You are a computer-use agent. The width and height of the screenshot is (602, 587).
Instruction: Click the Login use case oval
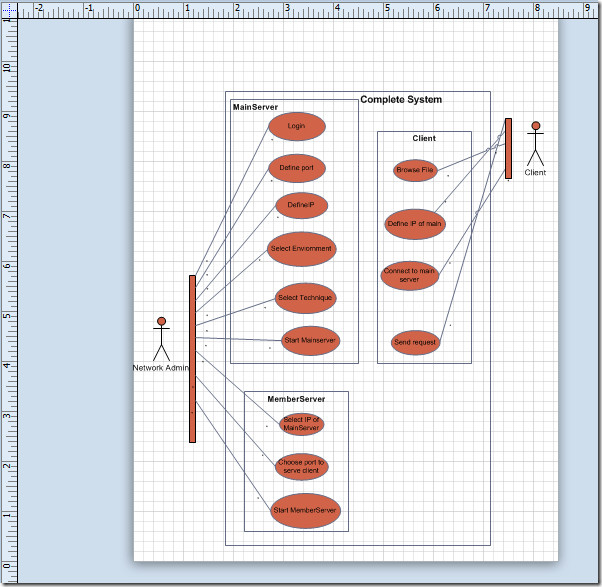(x=297, y=126)
